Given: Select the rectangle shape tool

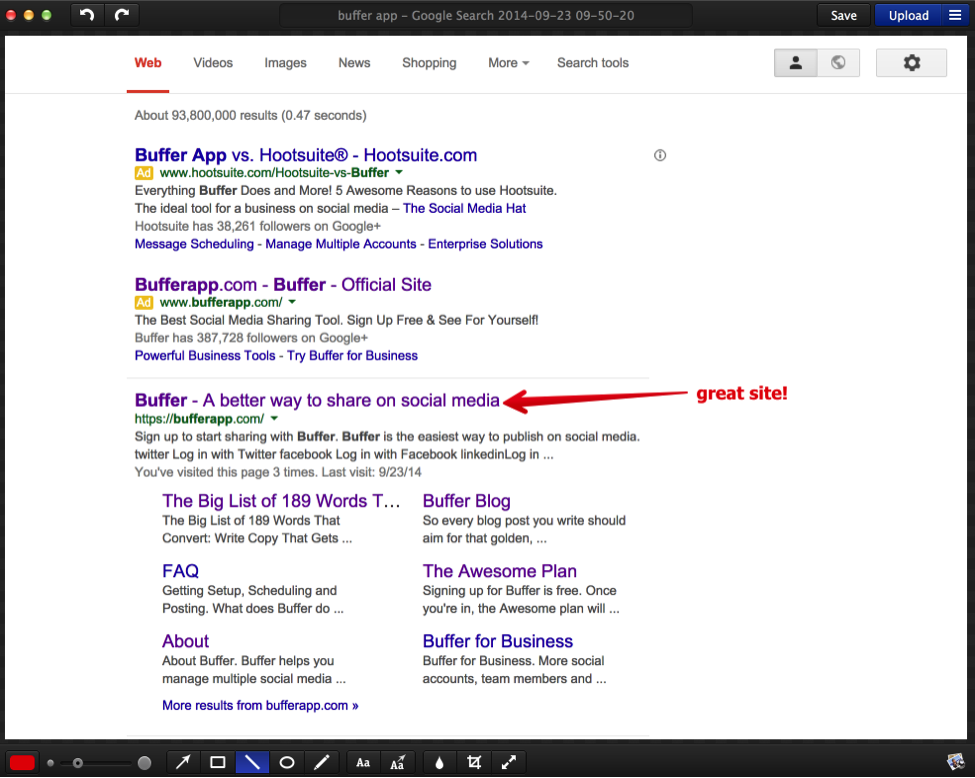Looking at the screenshot, I should [x=218, y=762].
